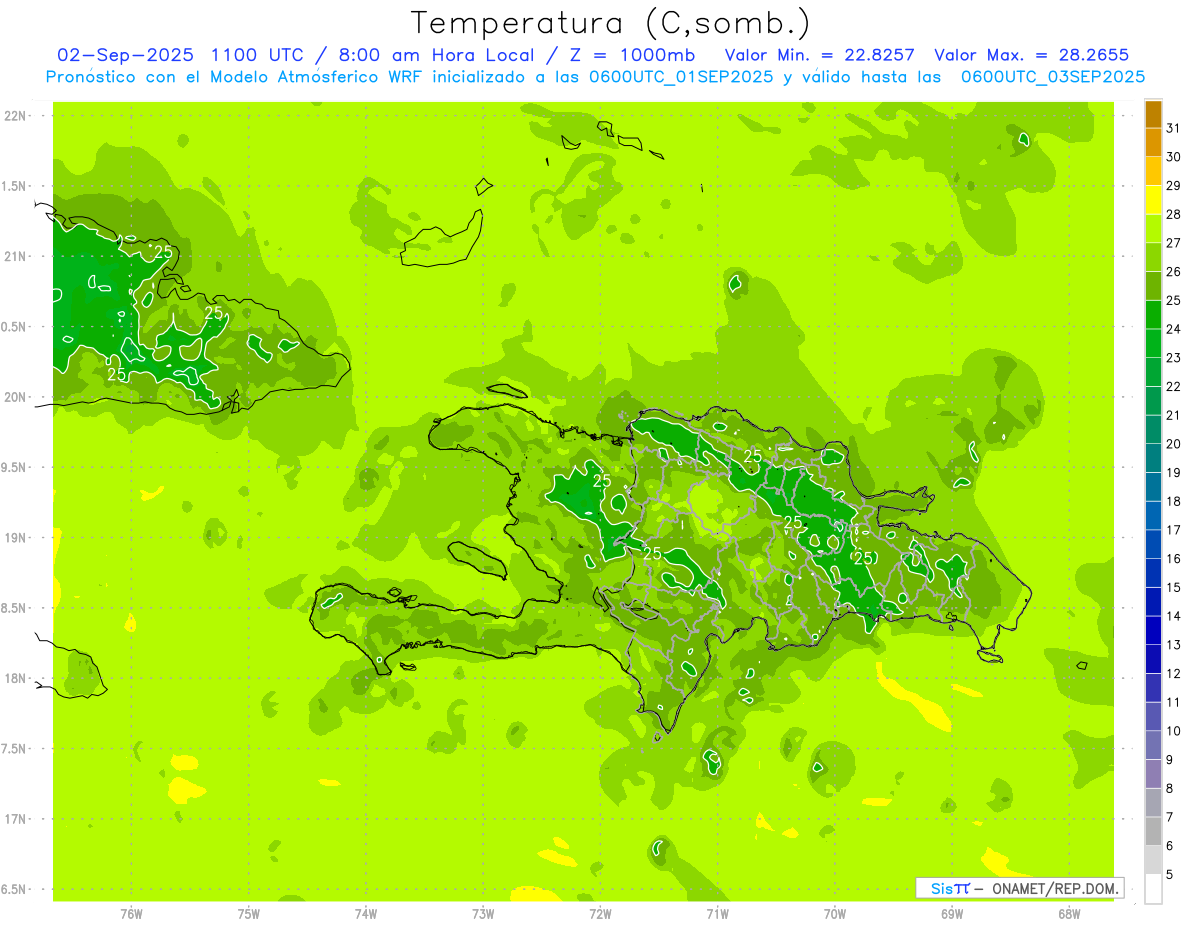The image size is (1200, 927).
Task: Click the "20N" latitude axis label
Action: (16, 397)
